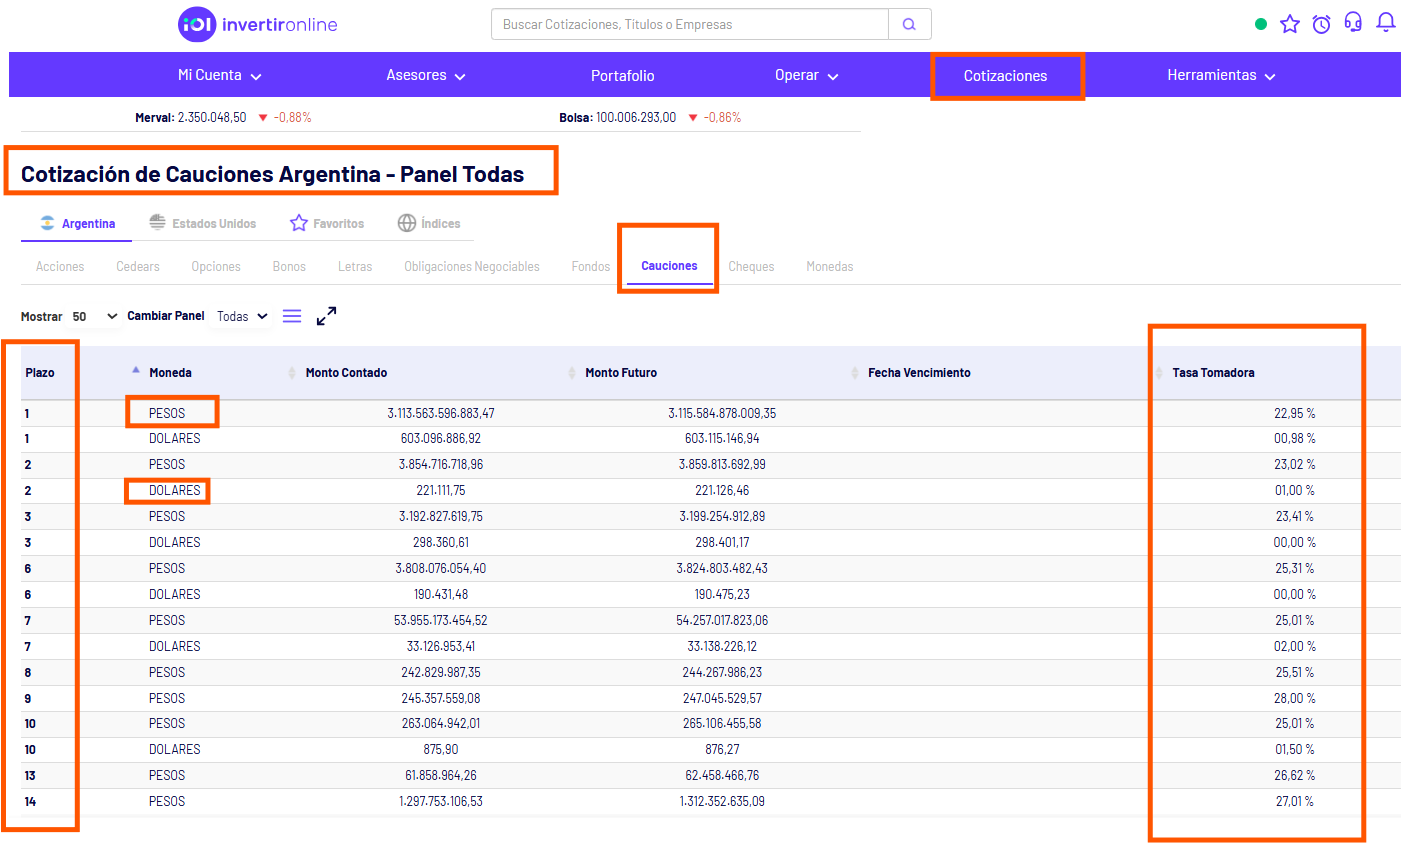Open column list menu icon
Screen dimensions: 1401x843
(292, 316)
